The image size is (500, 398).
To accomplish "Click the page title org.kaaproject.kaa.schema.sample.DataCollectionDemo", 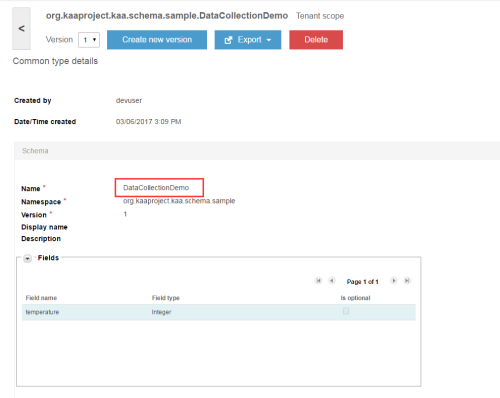I will coord(167,16).
